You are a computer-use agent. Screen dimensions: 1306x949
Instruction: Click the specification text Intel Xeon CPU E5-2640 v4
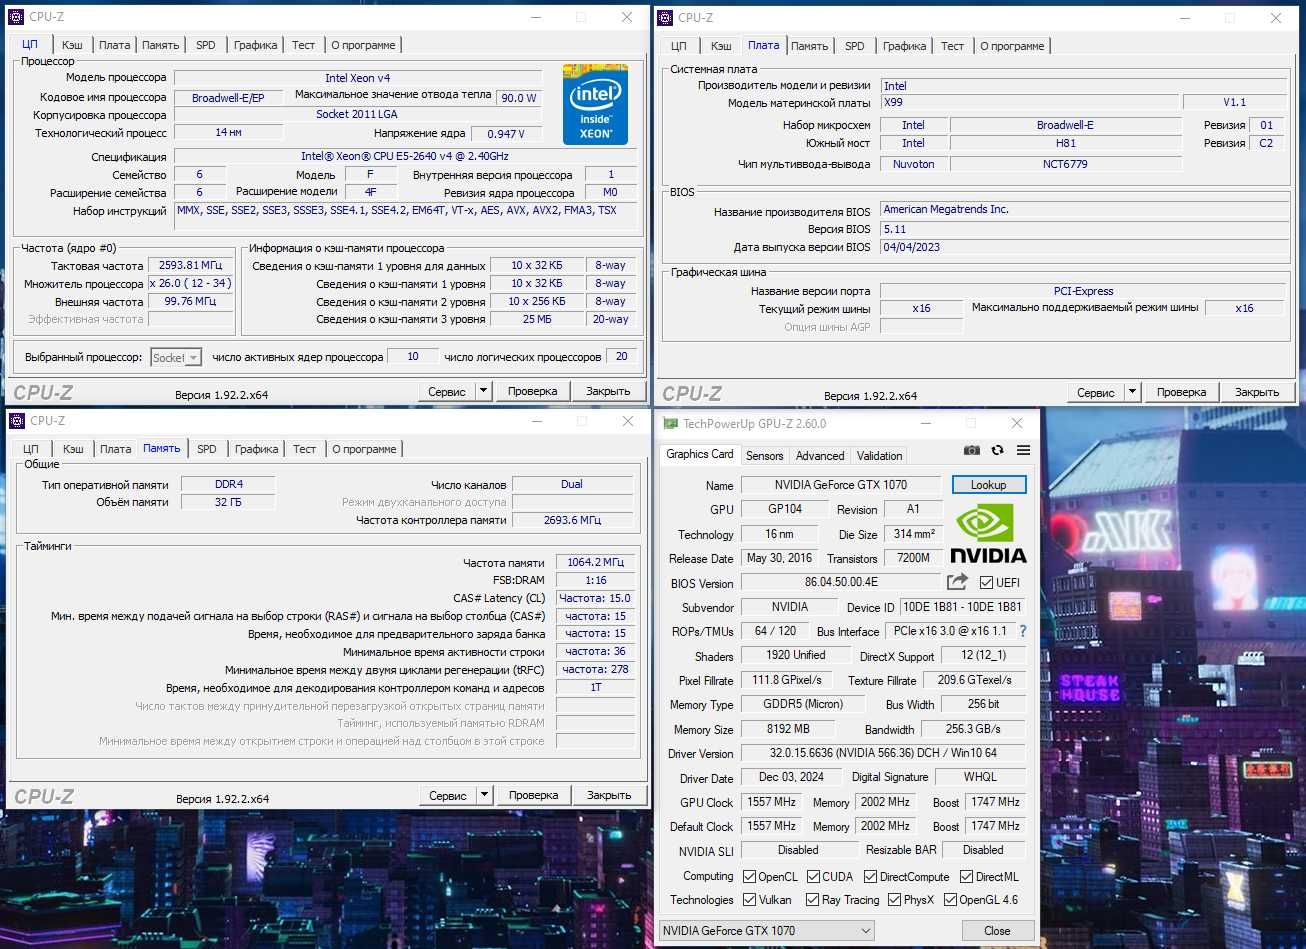[405, 156]
